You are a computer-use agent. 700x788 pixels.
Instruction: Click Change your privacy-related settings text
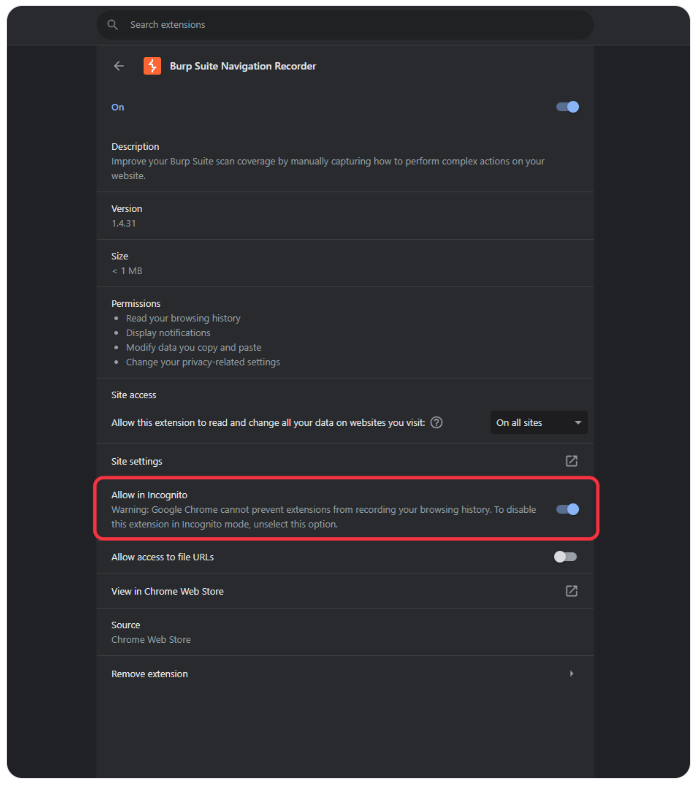click(203, 362)
